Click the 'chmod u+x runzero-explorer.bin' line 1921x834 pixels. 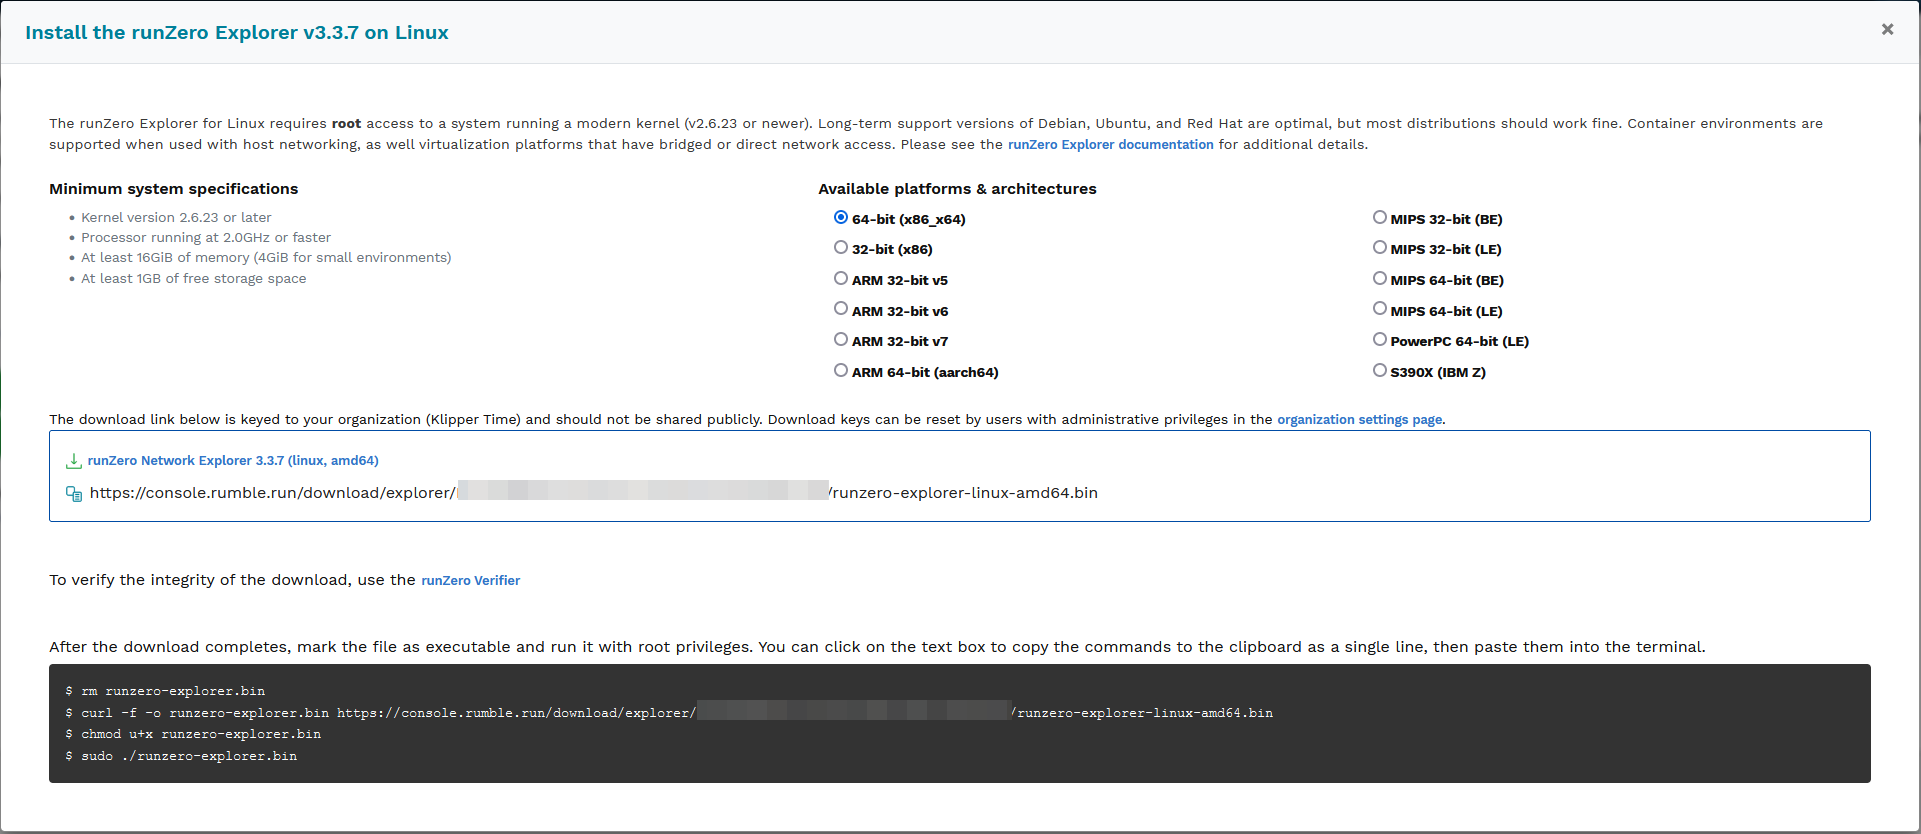coord(193,734)
